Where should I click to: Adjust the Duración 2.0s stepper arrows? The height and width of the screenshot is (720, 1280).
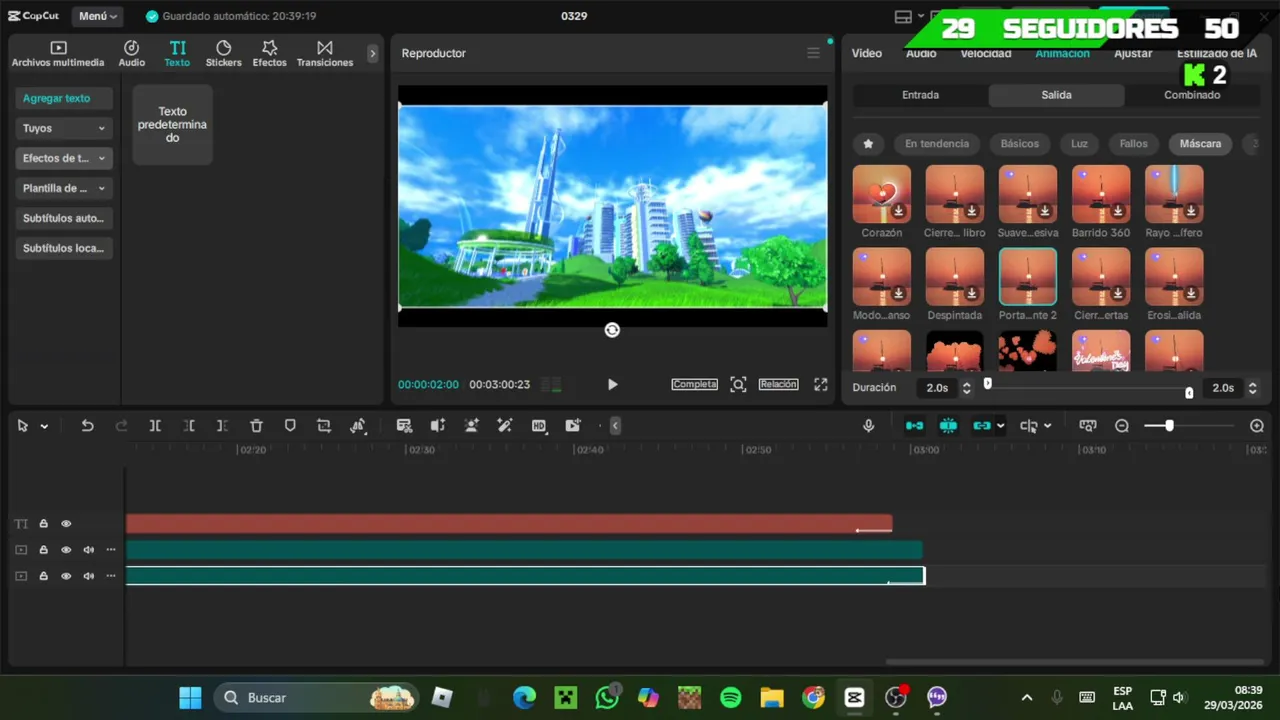(x=966, y=387)
